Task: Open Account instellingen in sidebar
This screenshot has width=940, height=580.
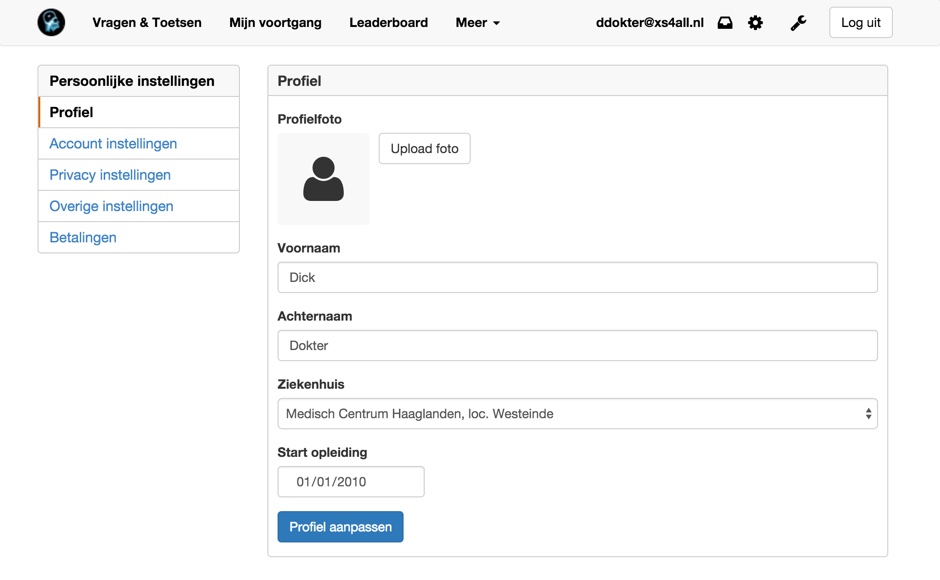Action: [113, 144]
